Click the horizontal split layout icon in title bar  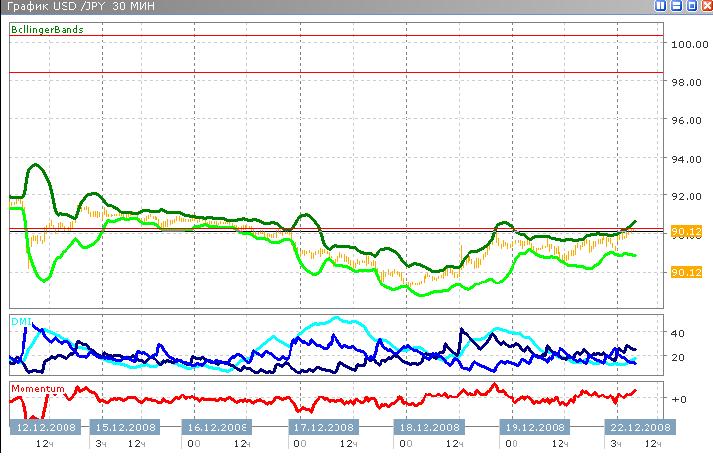[676, 6]
